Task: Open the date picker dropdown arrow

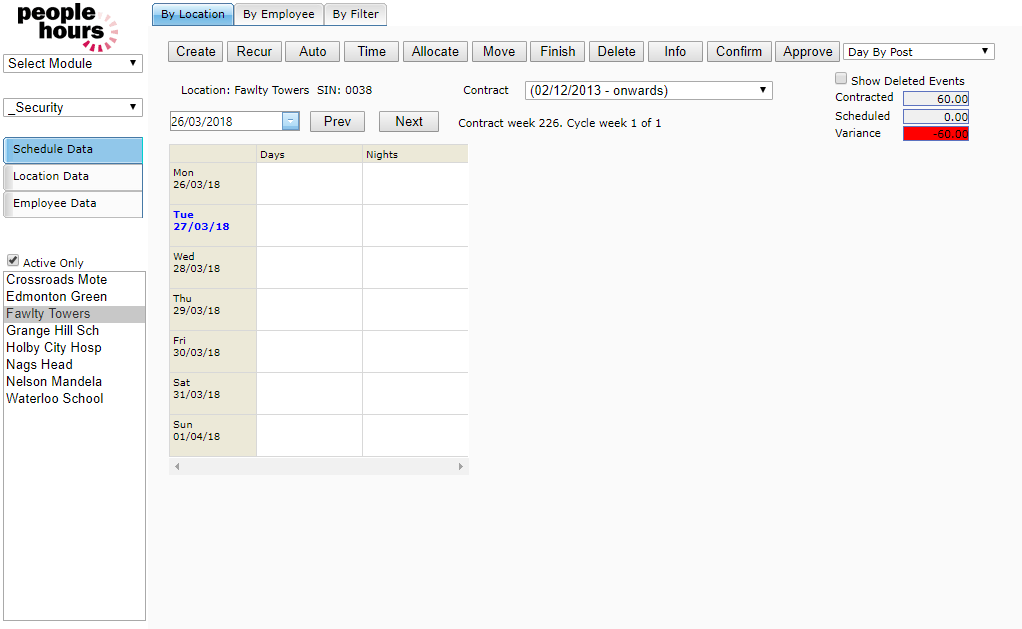Action: point(290,121)
